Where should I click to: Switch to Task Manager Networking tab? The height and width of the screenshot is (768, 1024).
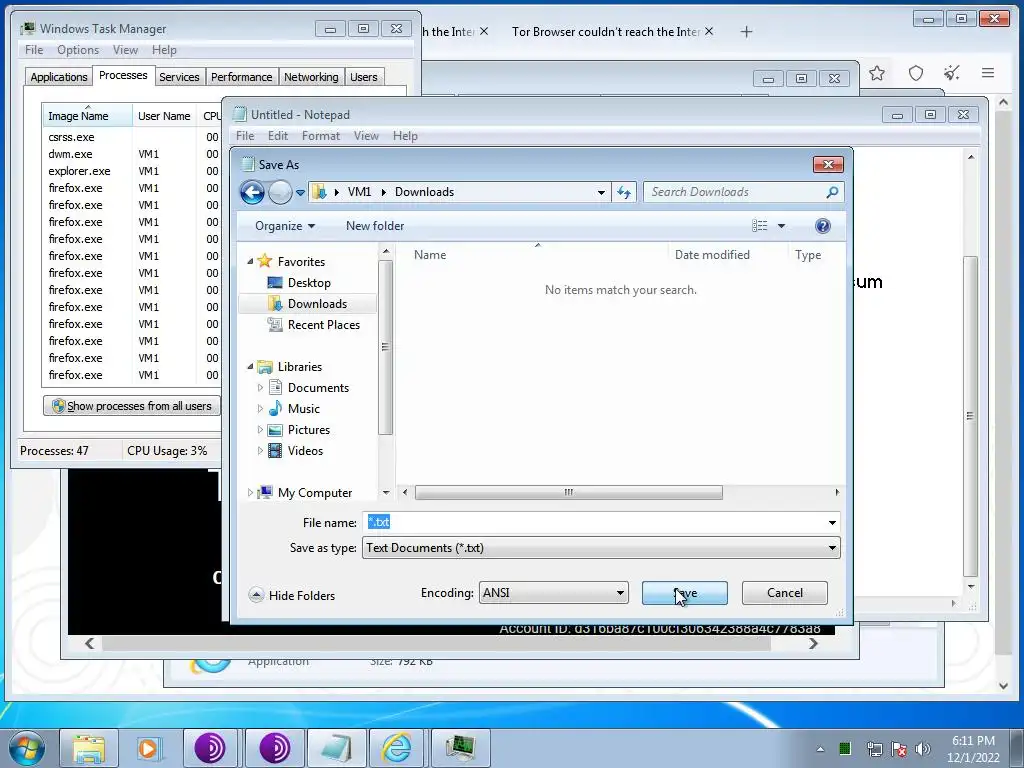(x=311, y=77)
